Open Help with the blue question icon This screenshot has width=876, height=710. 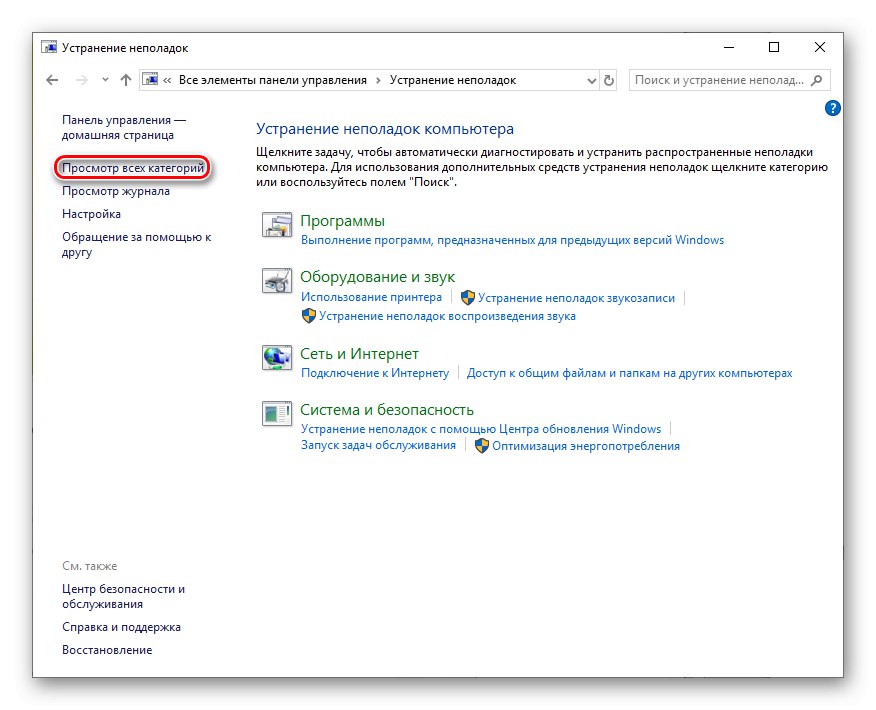832,108
